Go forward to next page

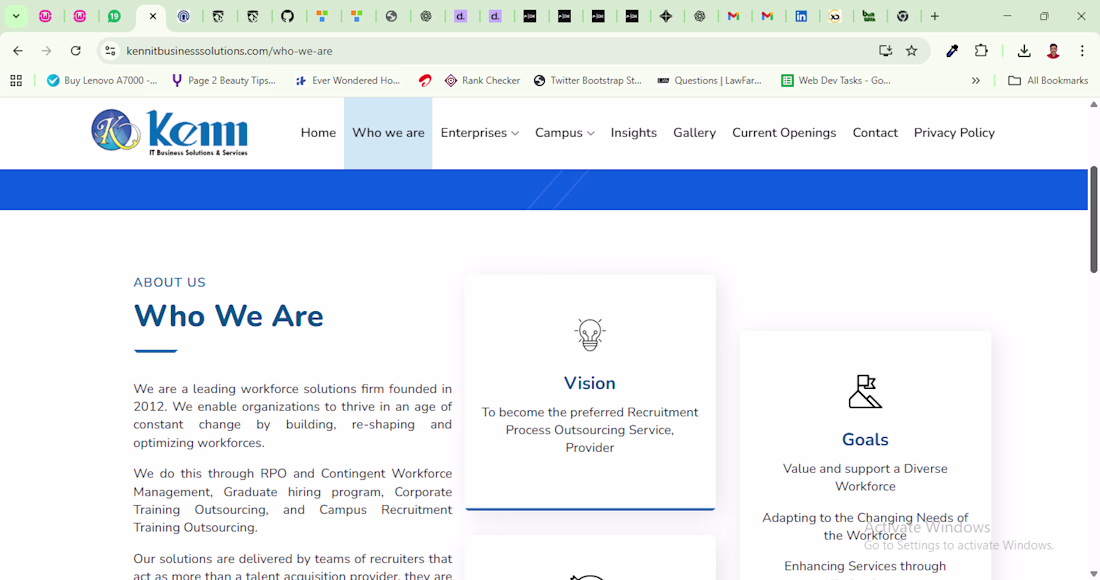click(46, 50)
